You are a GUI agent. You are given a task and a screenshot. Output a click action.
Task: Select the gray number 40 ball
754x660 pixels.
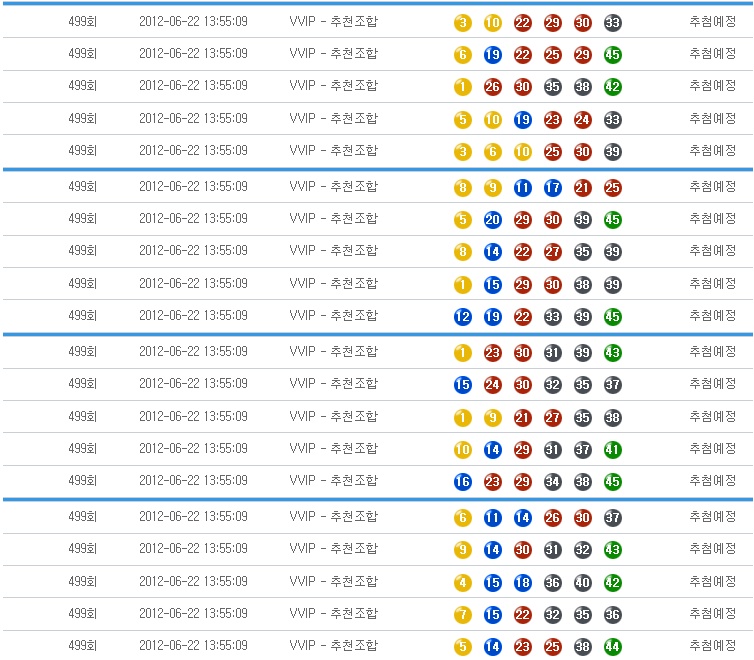[582, 582]
